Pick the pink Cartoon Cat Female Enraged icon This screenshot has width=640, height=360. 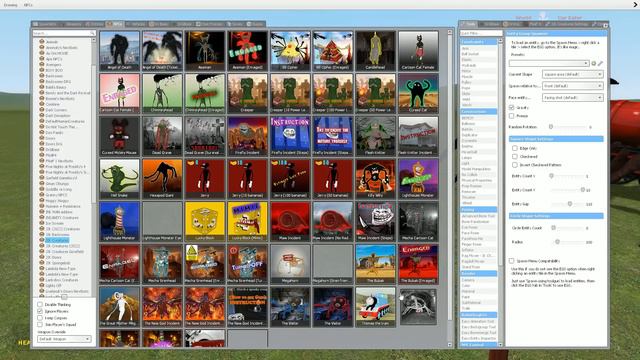119,93
